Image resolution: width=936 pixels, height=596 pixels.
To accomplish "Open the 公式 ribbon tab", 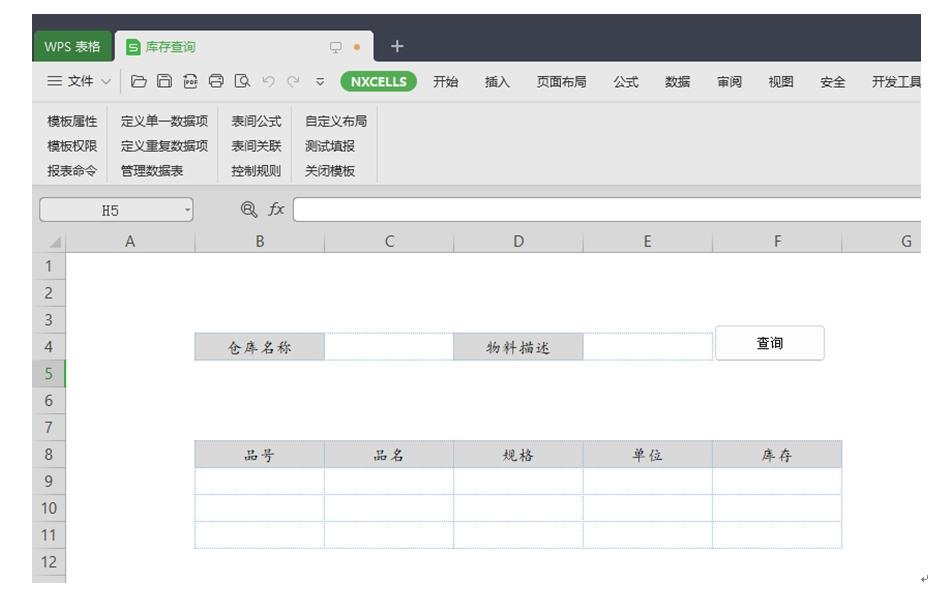I will (x=626, y=82).
